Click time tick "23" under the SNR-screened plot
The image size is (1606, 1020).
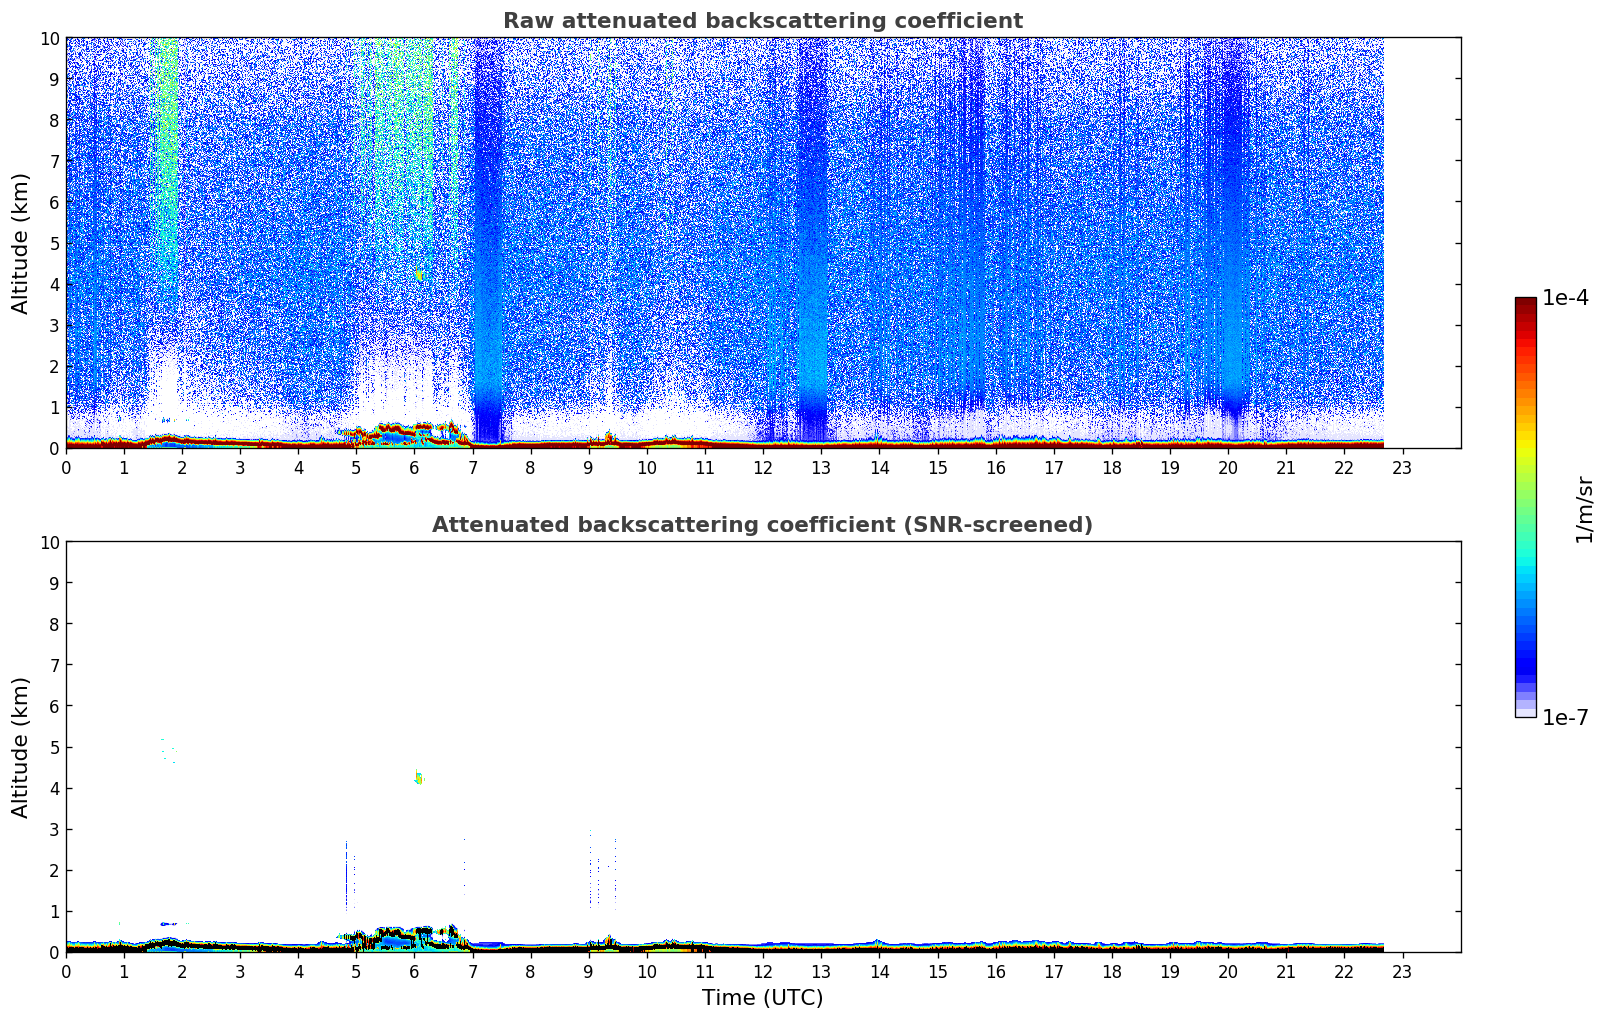pyautogui.click(x=1402, y=971)
